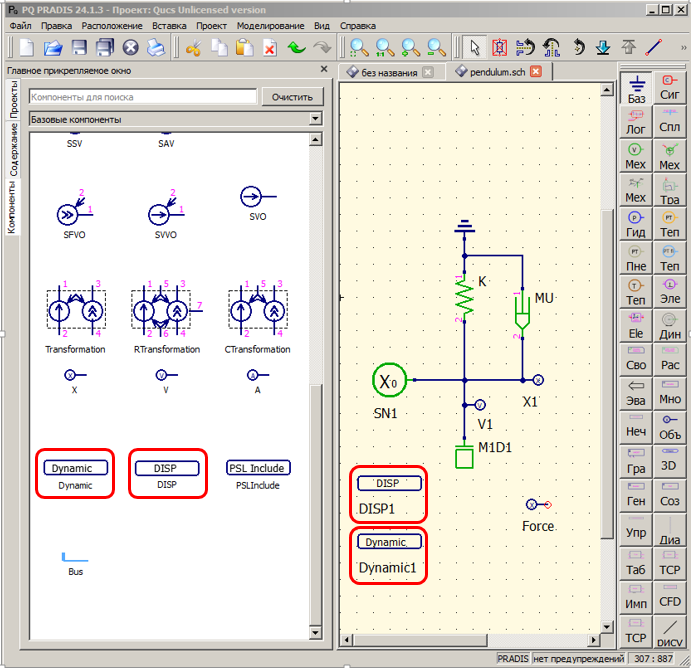
Task: Click the Print icon in the toolbar
Action: 156,47
